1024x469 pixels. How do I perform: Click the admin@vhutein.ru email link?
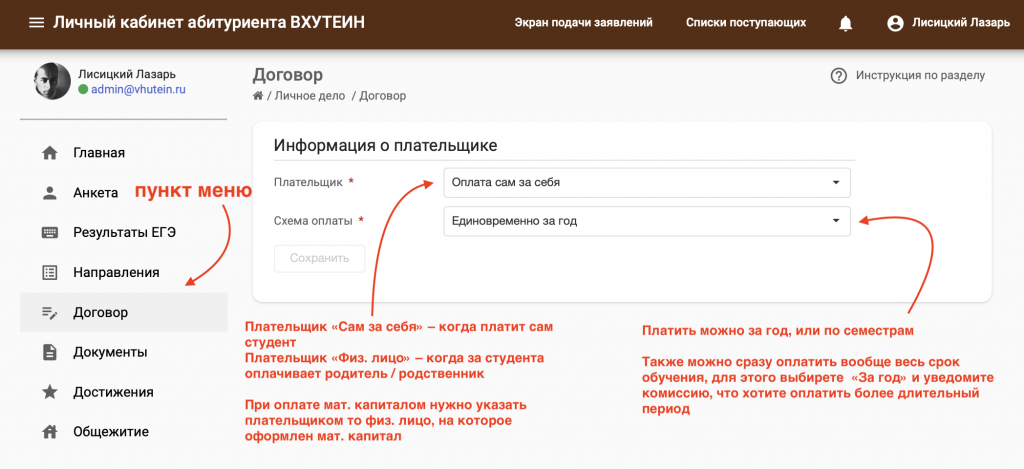[x=138, y=89]
